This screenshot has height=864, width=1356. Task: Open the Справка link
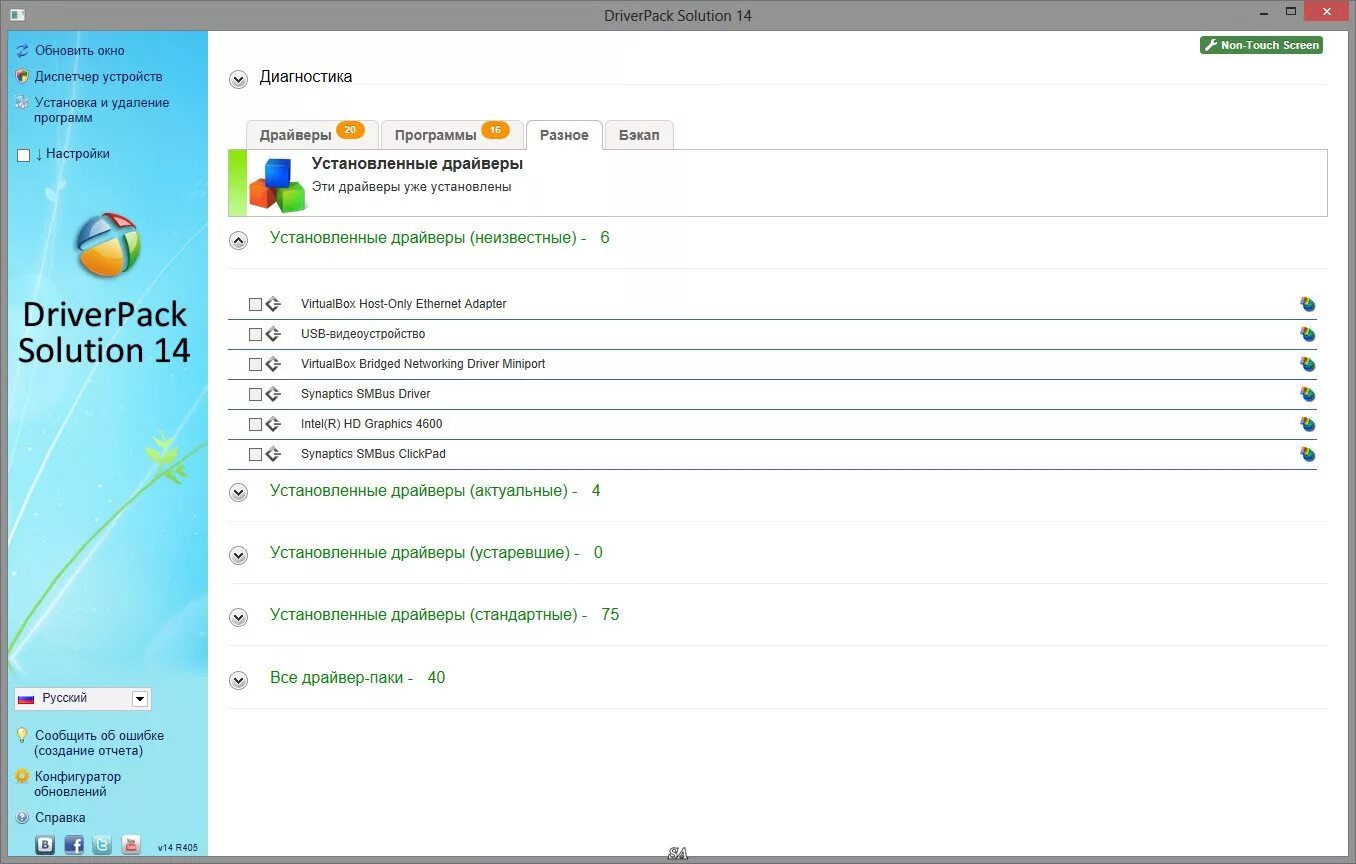pyautogui.click(x=60, y=817)
